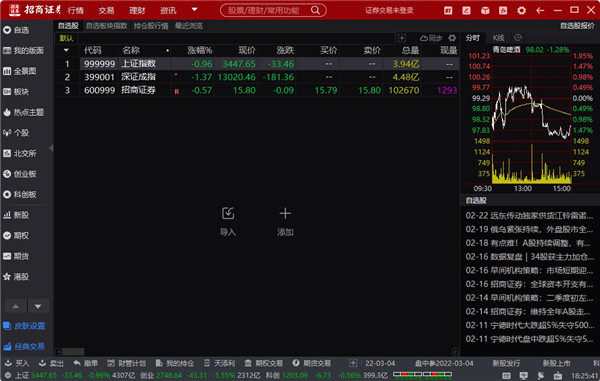Open settings gear in title bar
600x381 pixels.
tap(521, 10)
